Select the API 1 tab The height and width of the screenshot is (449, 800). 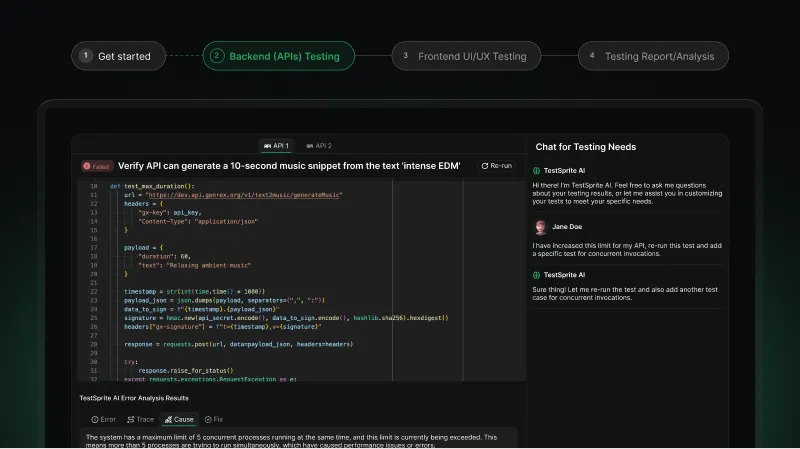pos(275,146)
